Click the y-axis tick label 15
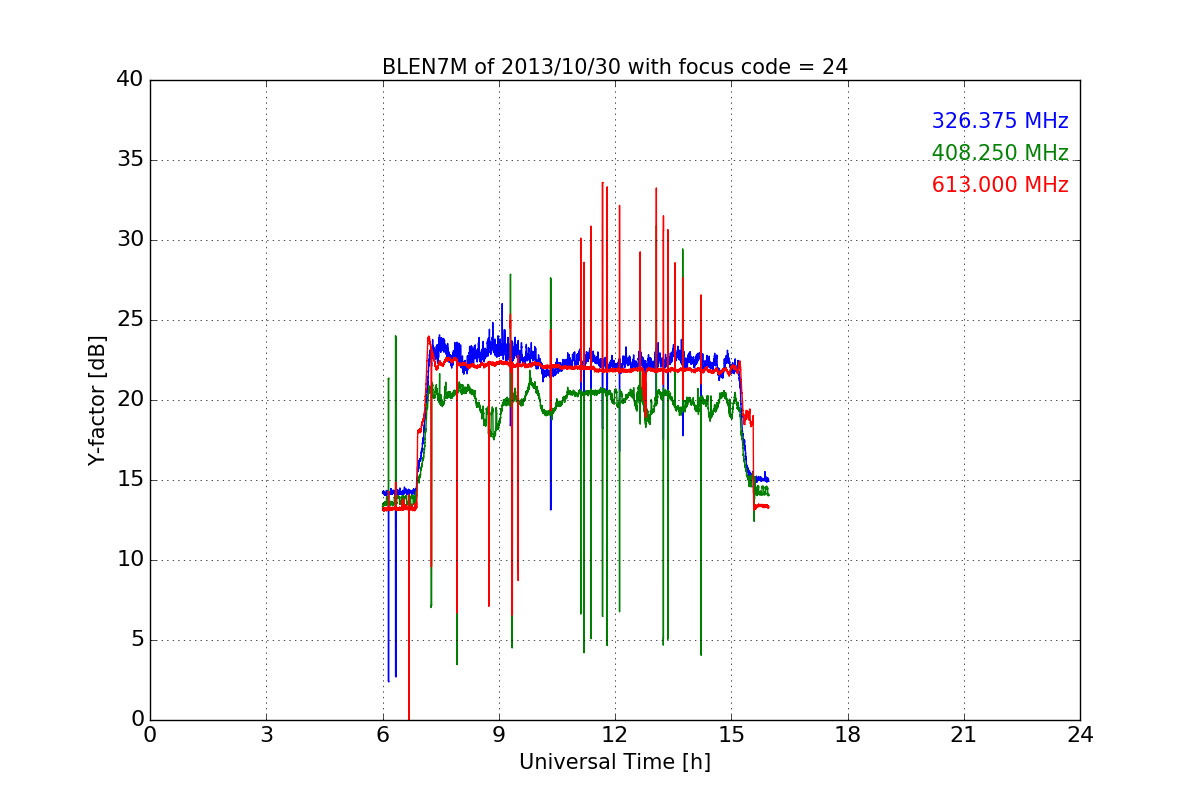1200x800 pixels. 130,480
